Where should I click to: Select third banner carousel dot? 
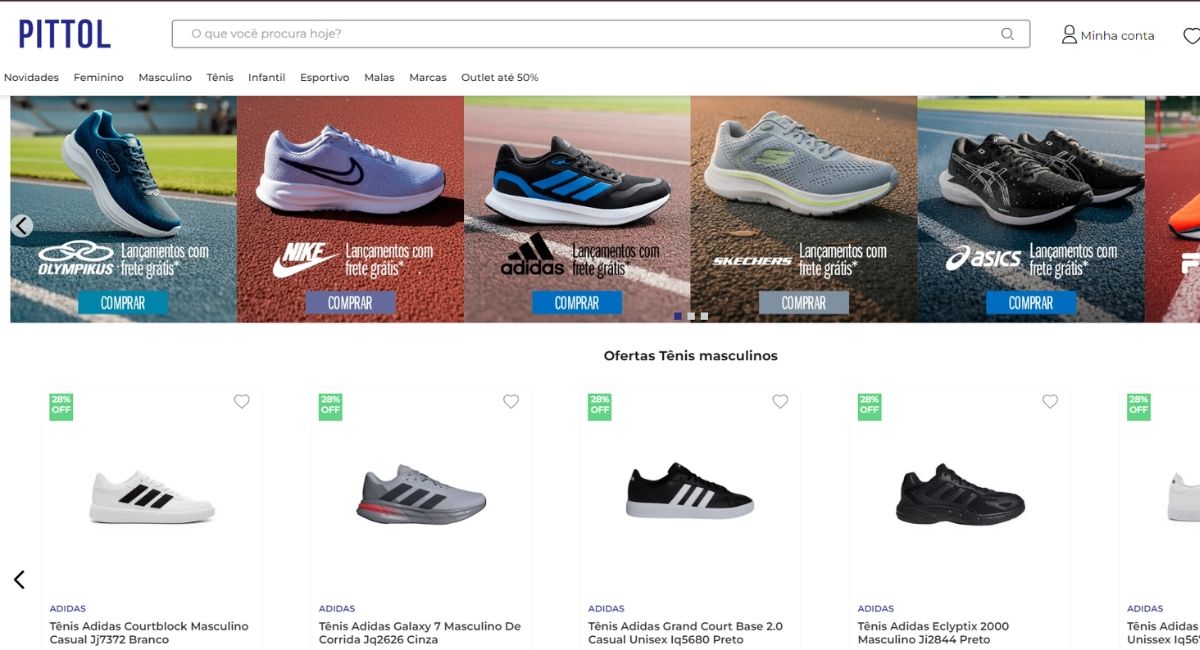[704, 316]
